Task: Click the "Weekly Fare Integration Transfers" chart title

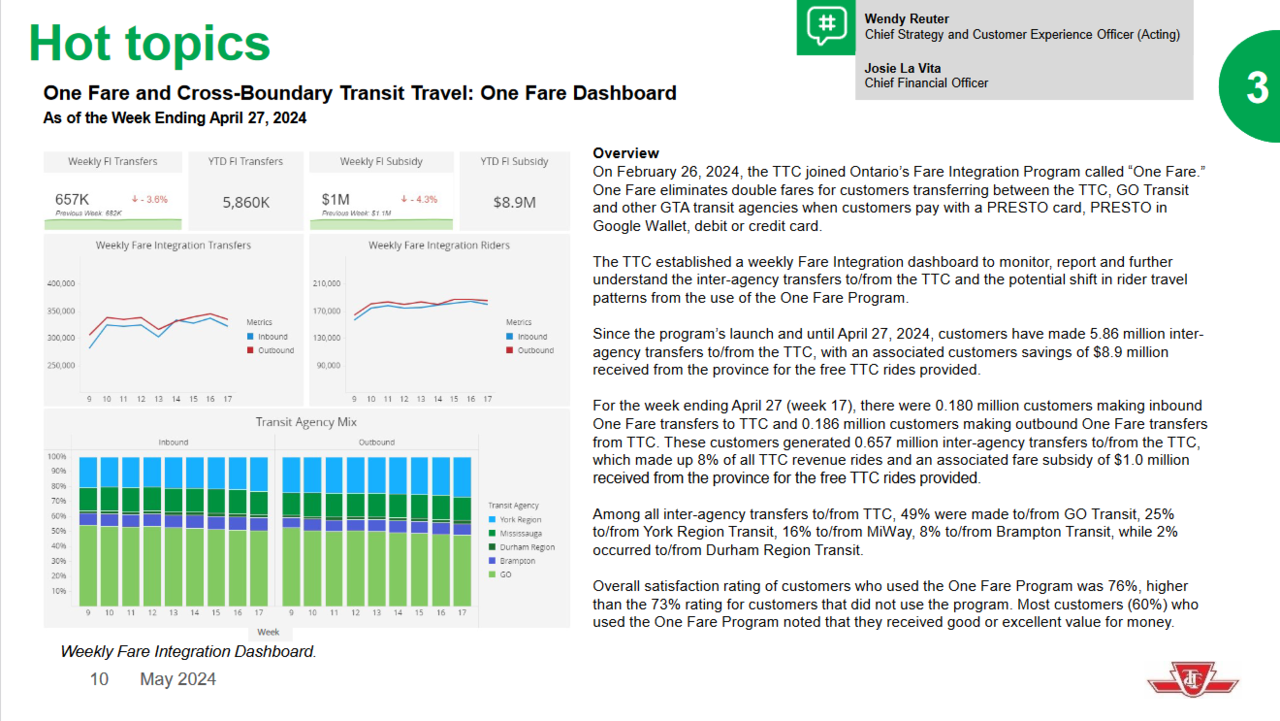Action: (x=173, y=245)
